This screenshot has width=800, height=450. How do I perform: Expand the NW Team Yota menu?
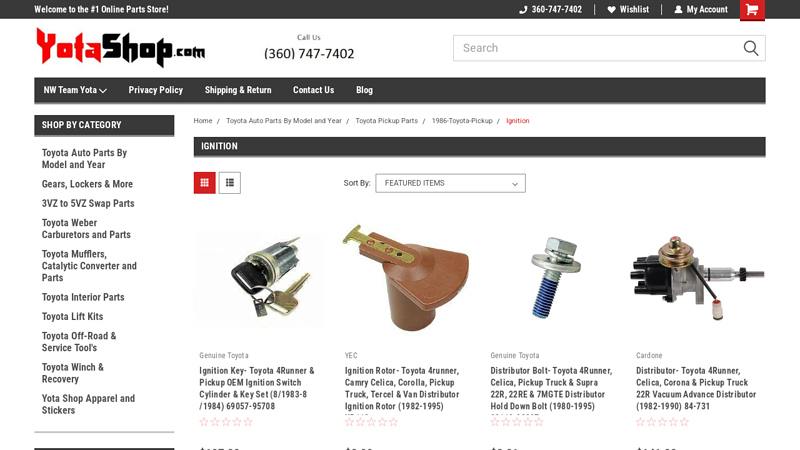tap(74, 90)
